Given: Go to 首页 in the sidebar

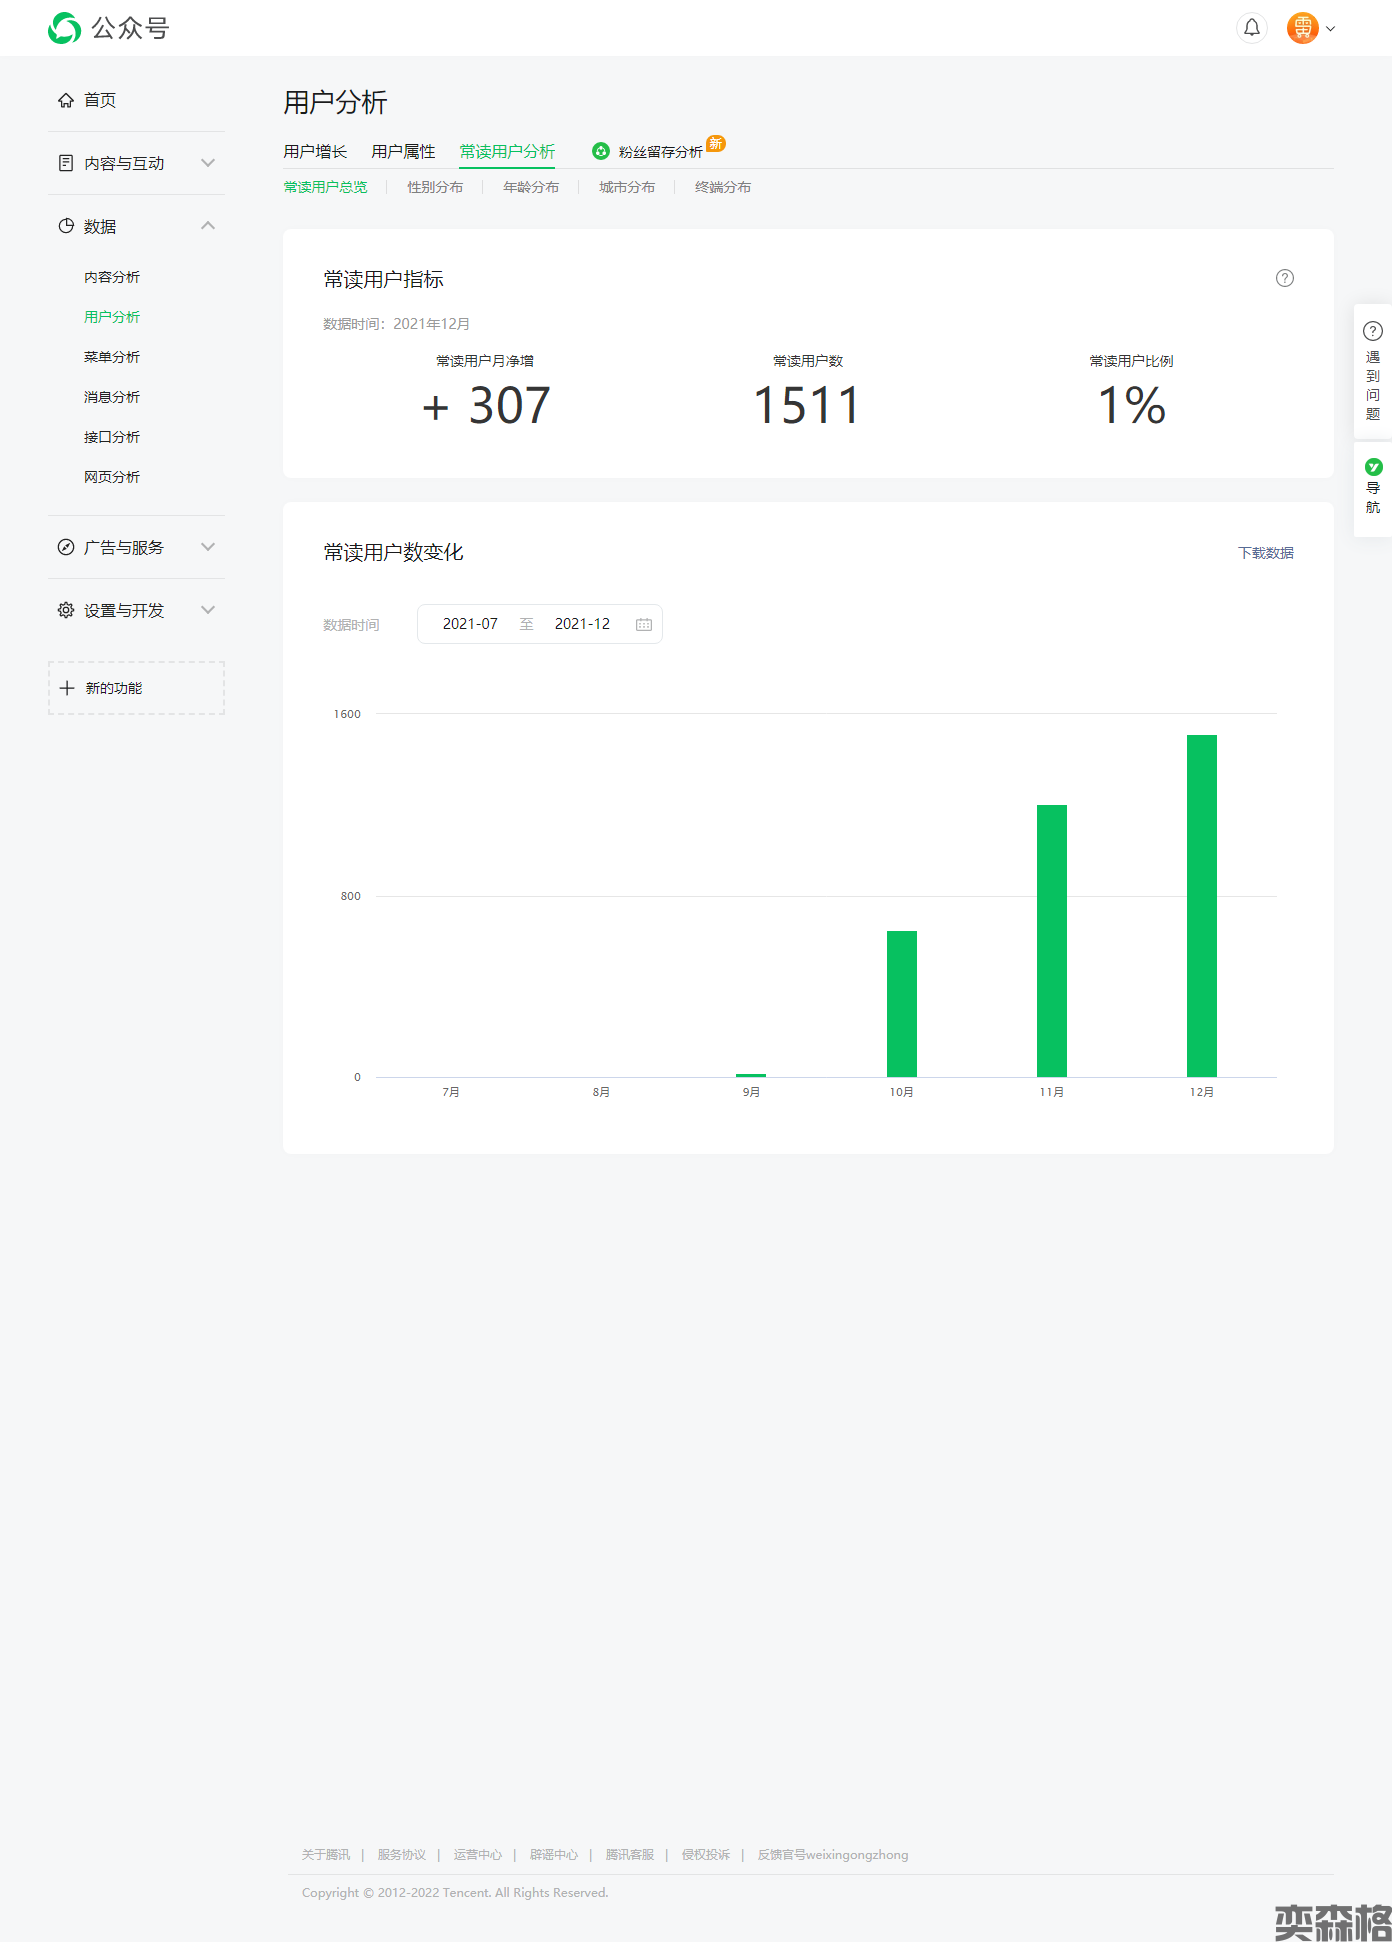Looking at the screenshot, I should click(100, 100).
